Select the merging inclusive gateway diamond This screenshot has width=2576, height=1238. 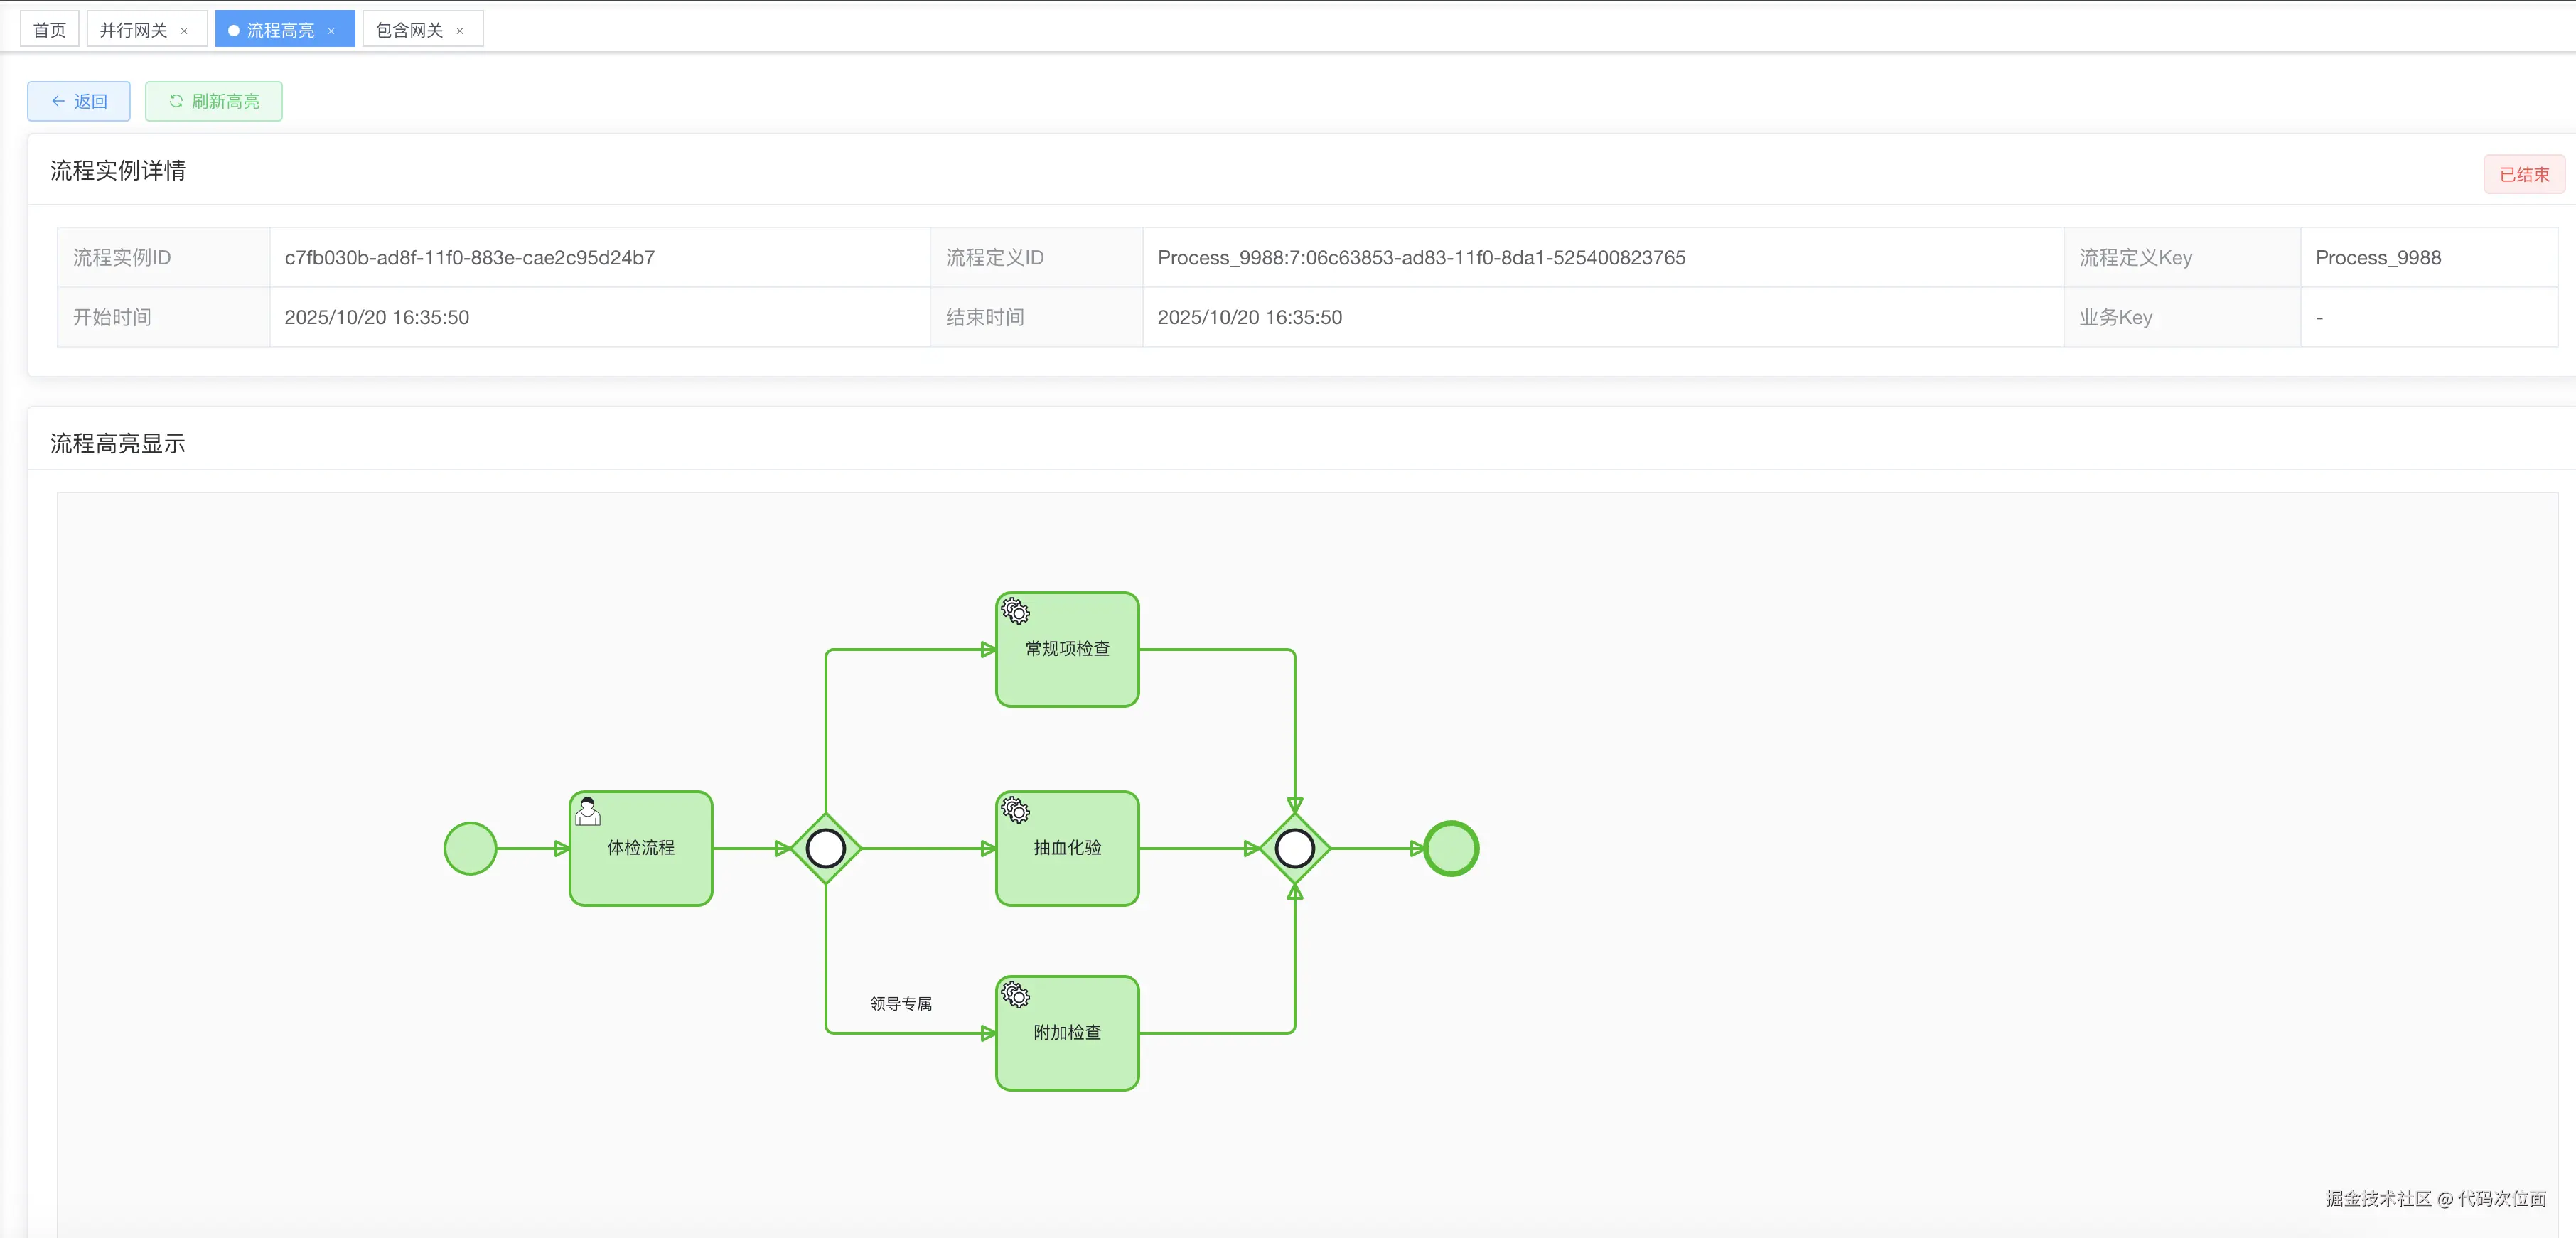[x=1295, y=848]
